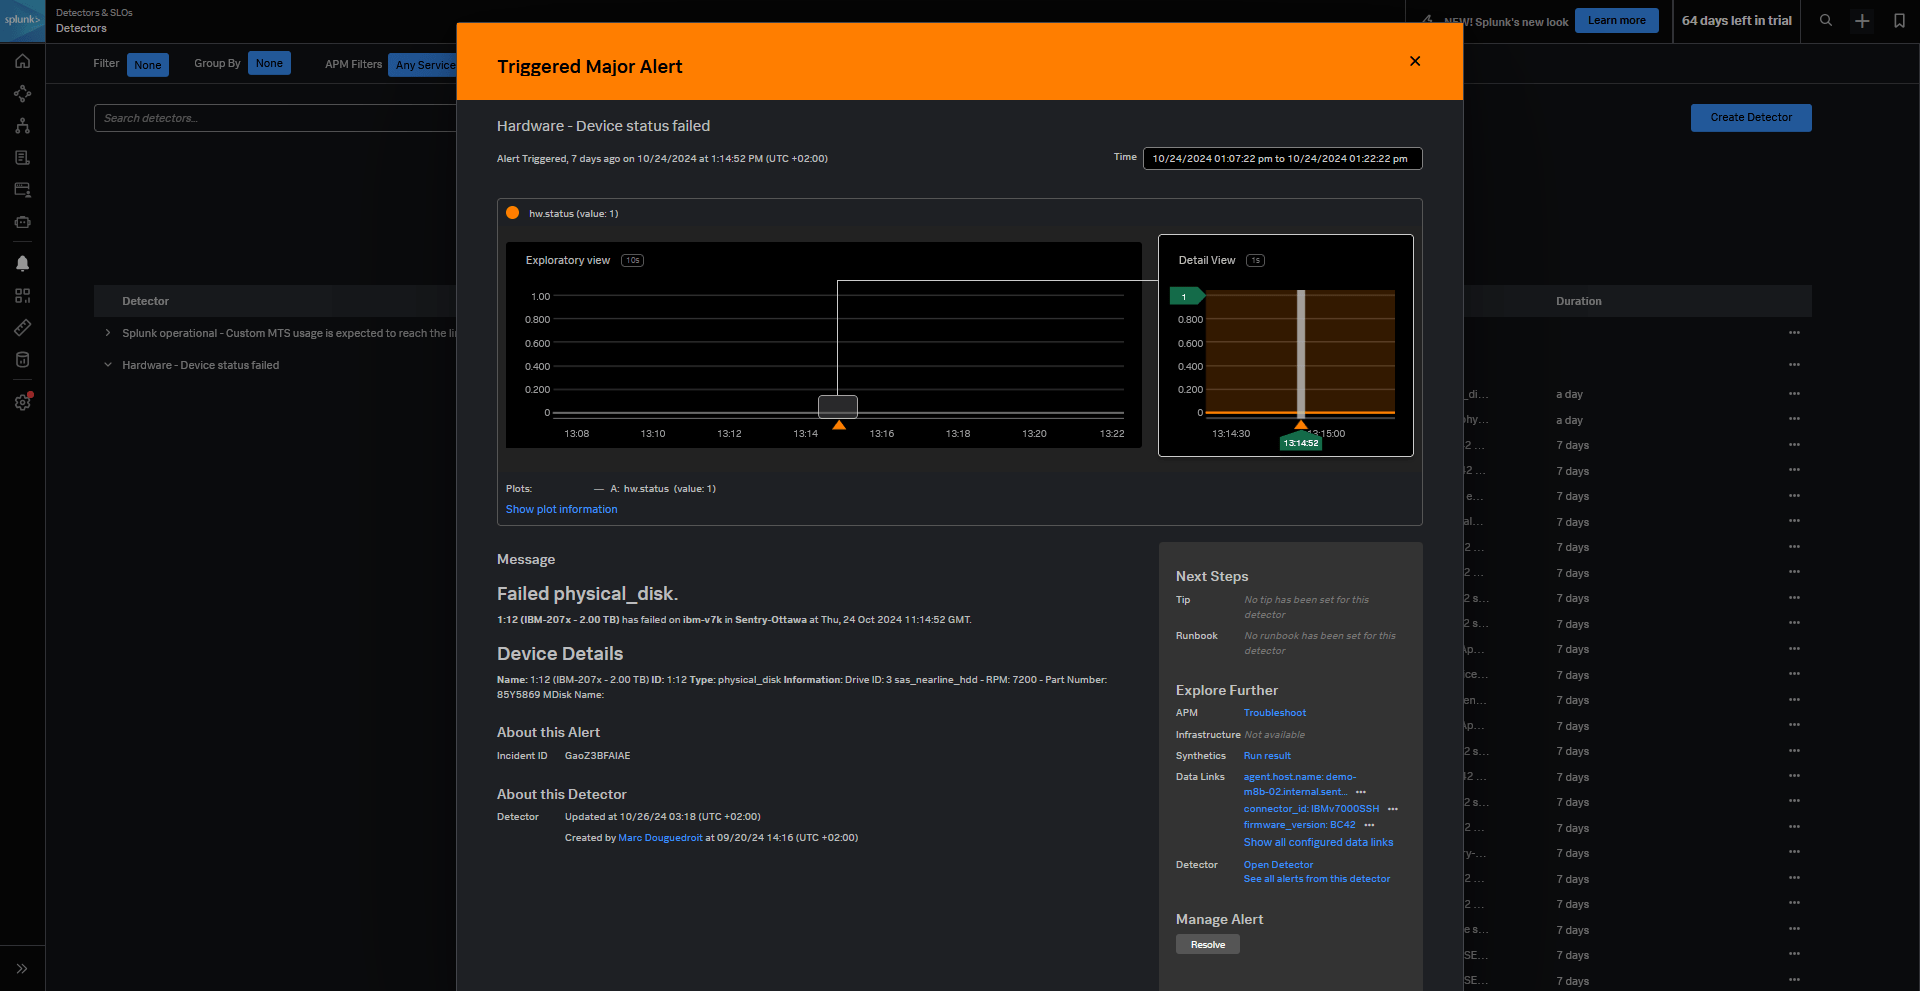Screen dimensions: 1920x991
Task: Click the plus icon in the top bar
Action: [x=1862, y=21]
